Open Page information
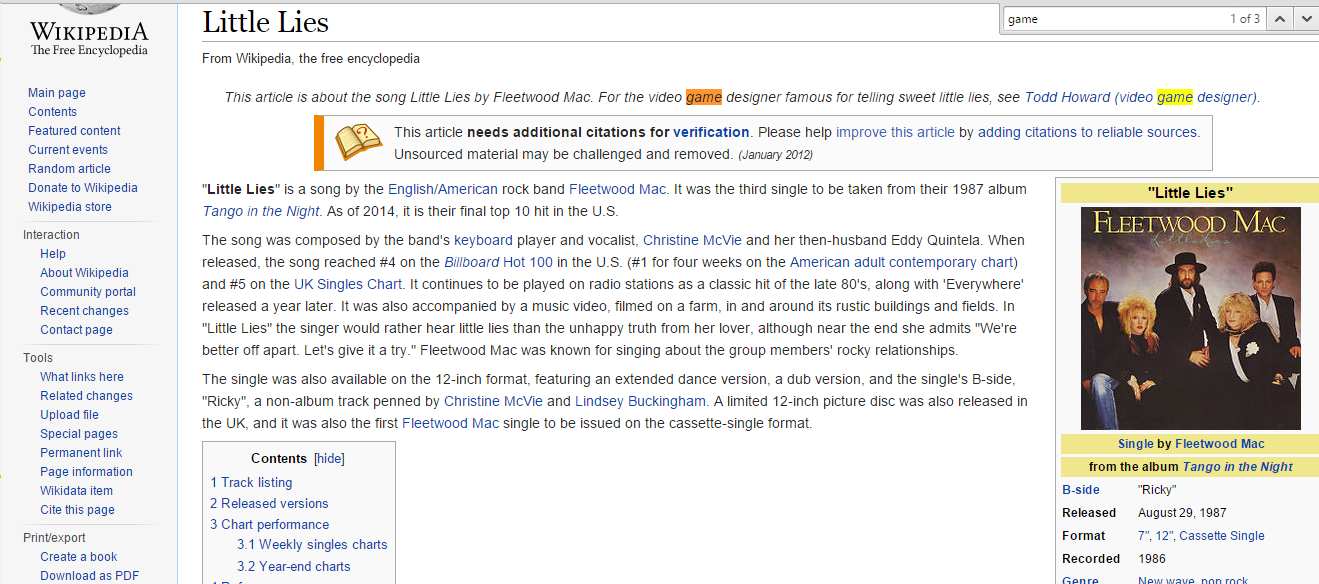This screenshot has height=584, width=1319. click(x=86, y=472)
